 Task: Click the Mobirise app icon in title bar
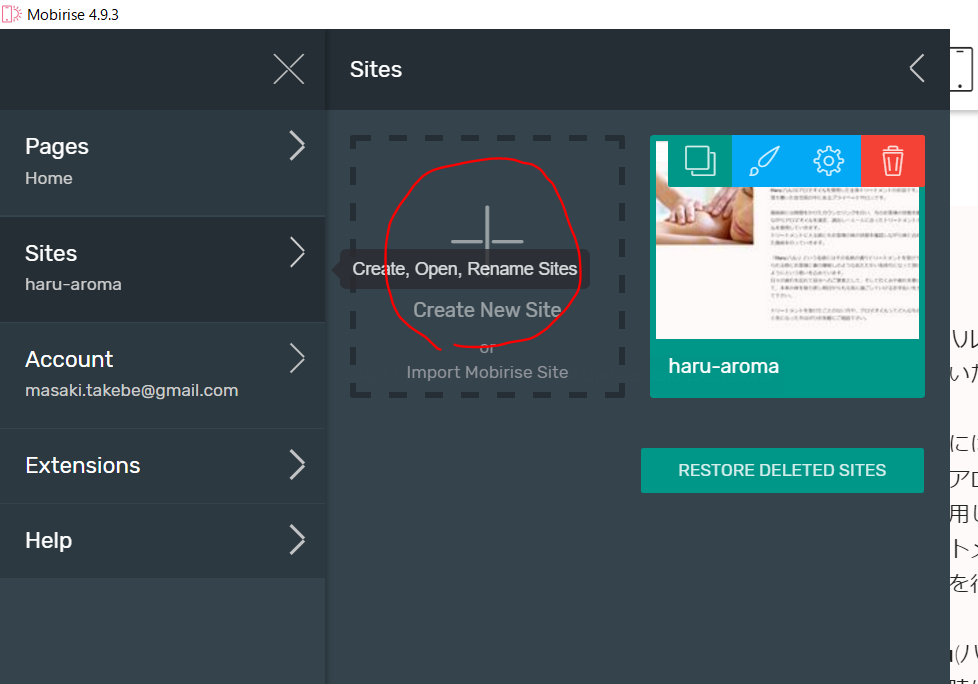coord(11,14)
